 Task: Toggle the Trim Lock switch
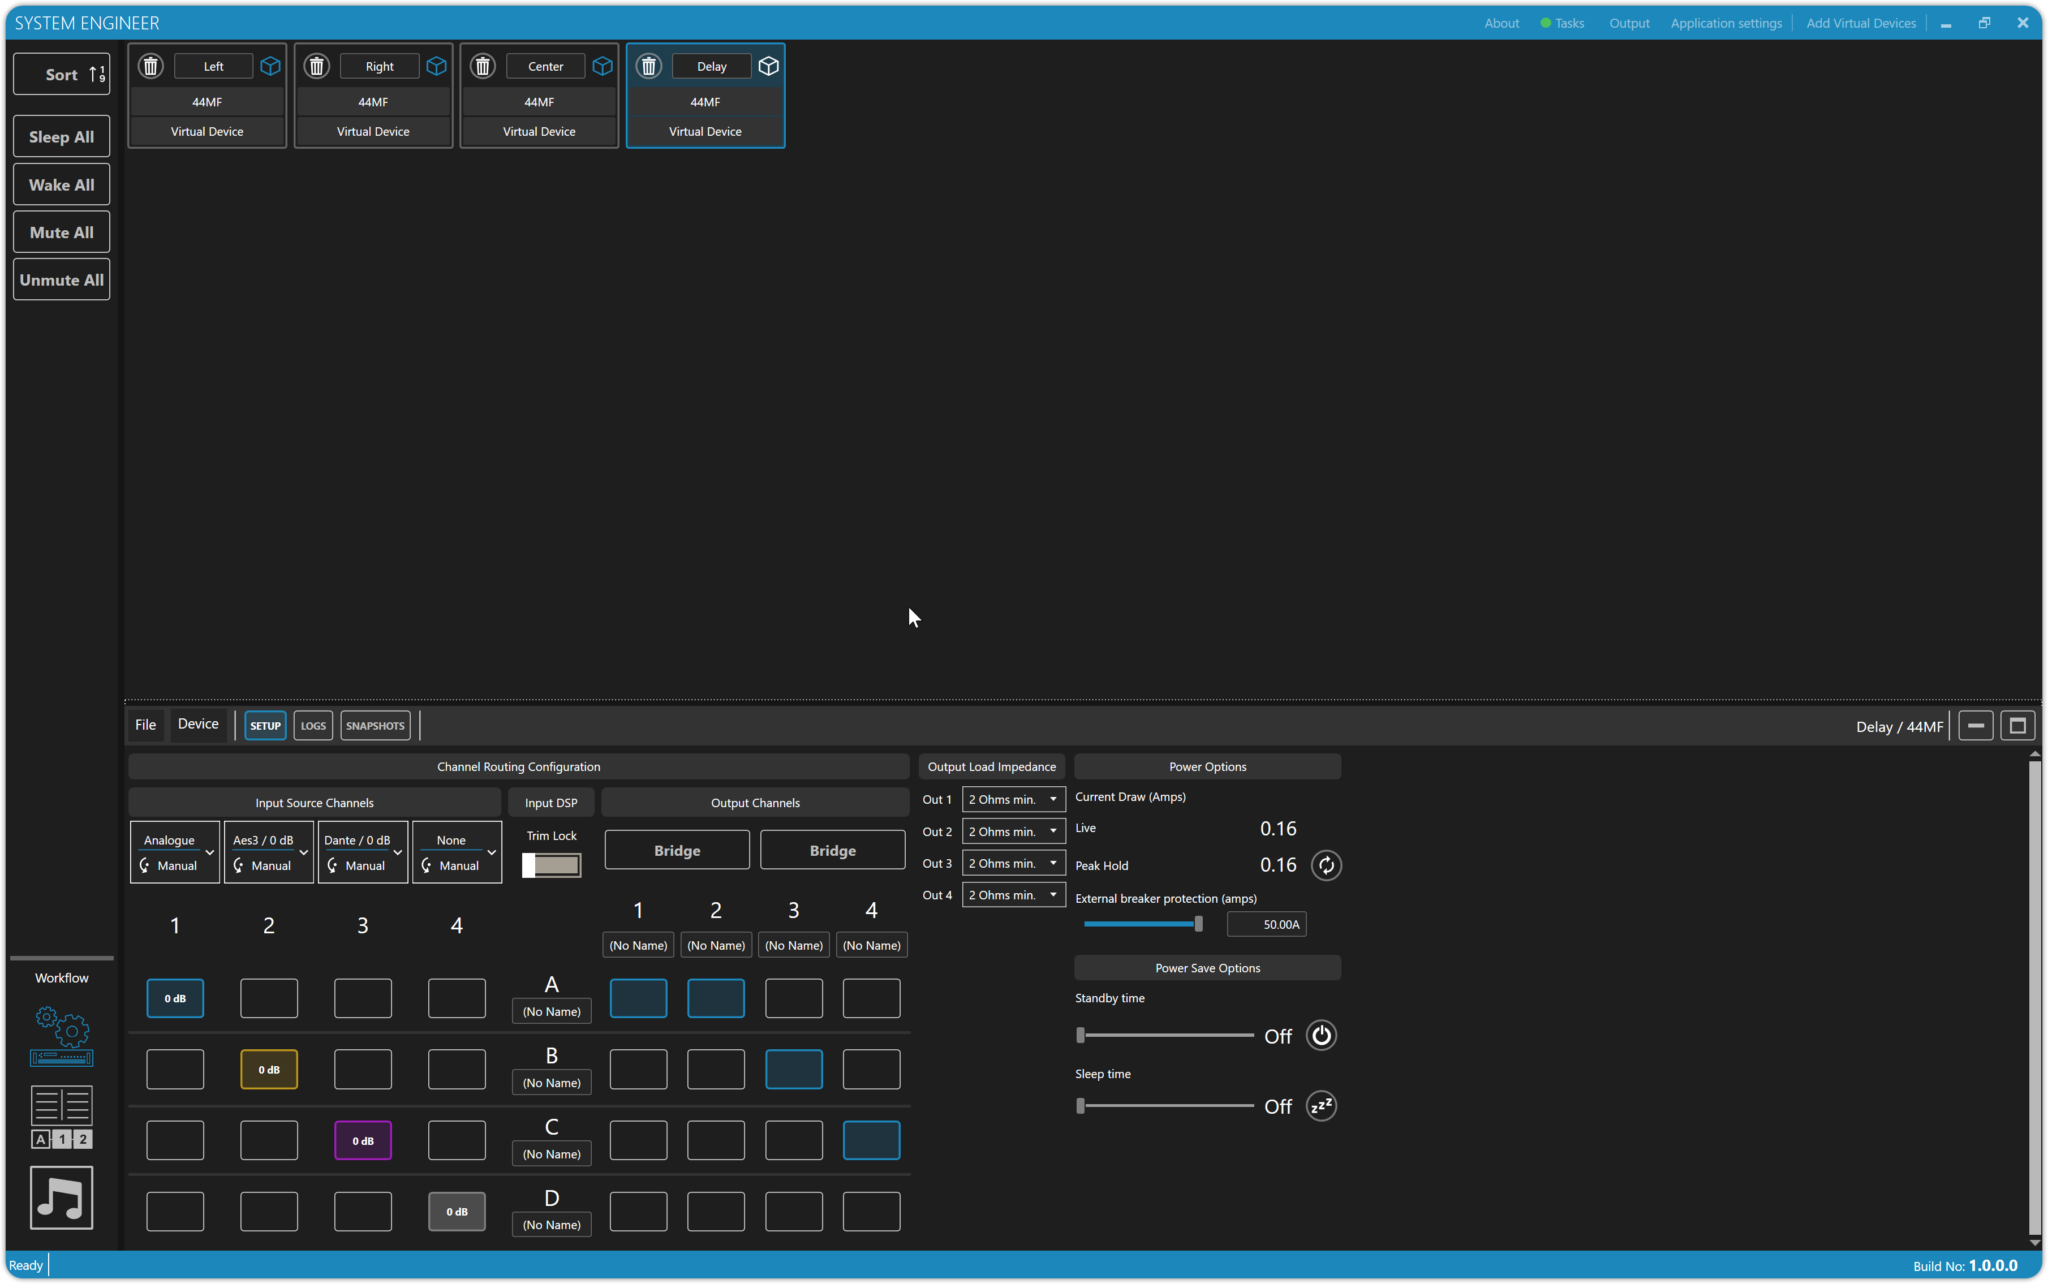551,865
